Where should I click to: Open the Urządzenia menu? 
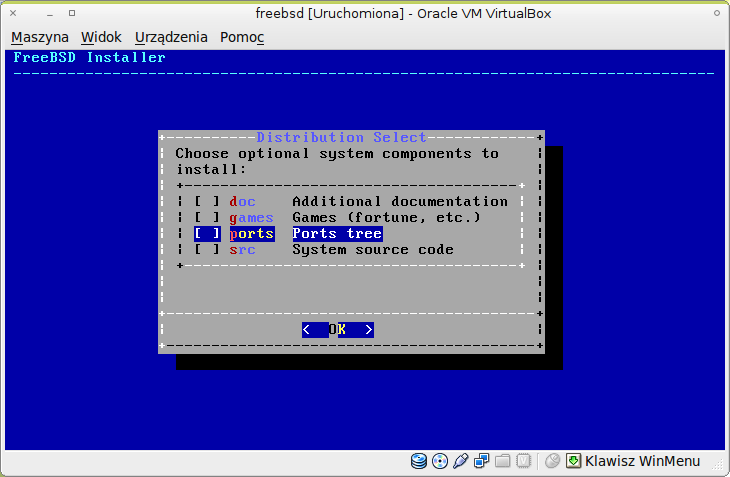click(x=171, y=37)
